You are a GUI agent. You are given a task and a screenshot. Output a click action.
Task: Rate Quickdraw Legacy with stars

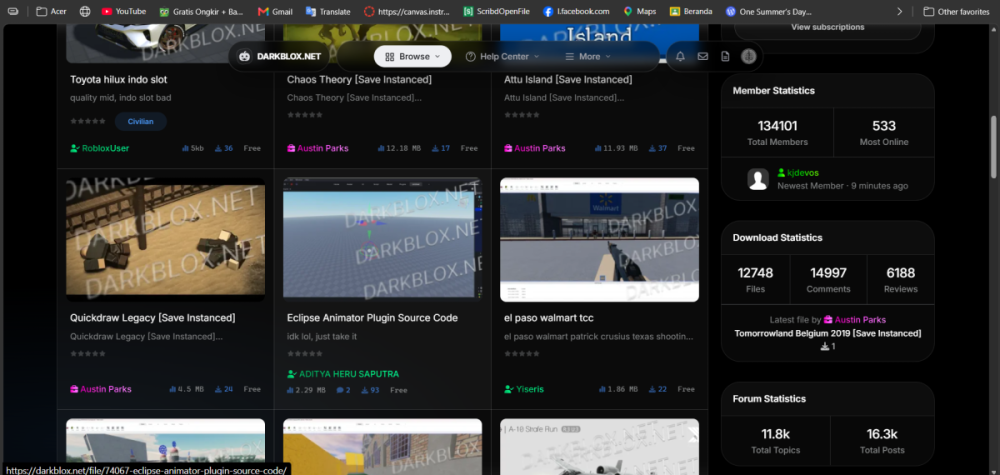point(88,353)
